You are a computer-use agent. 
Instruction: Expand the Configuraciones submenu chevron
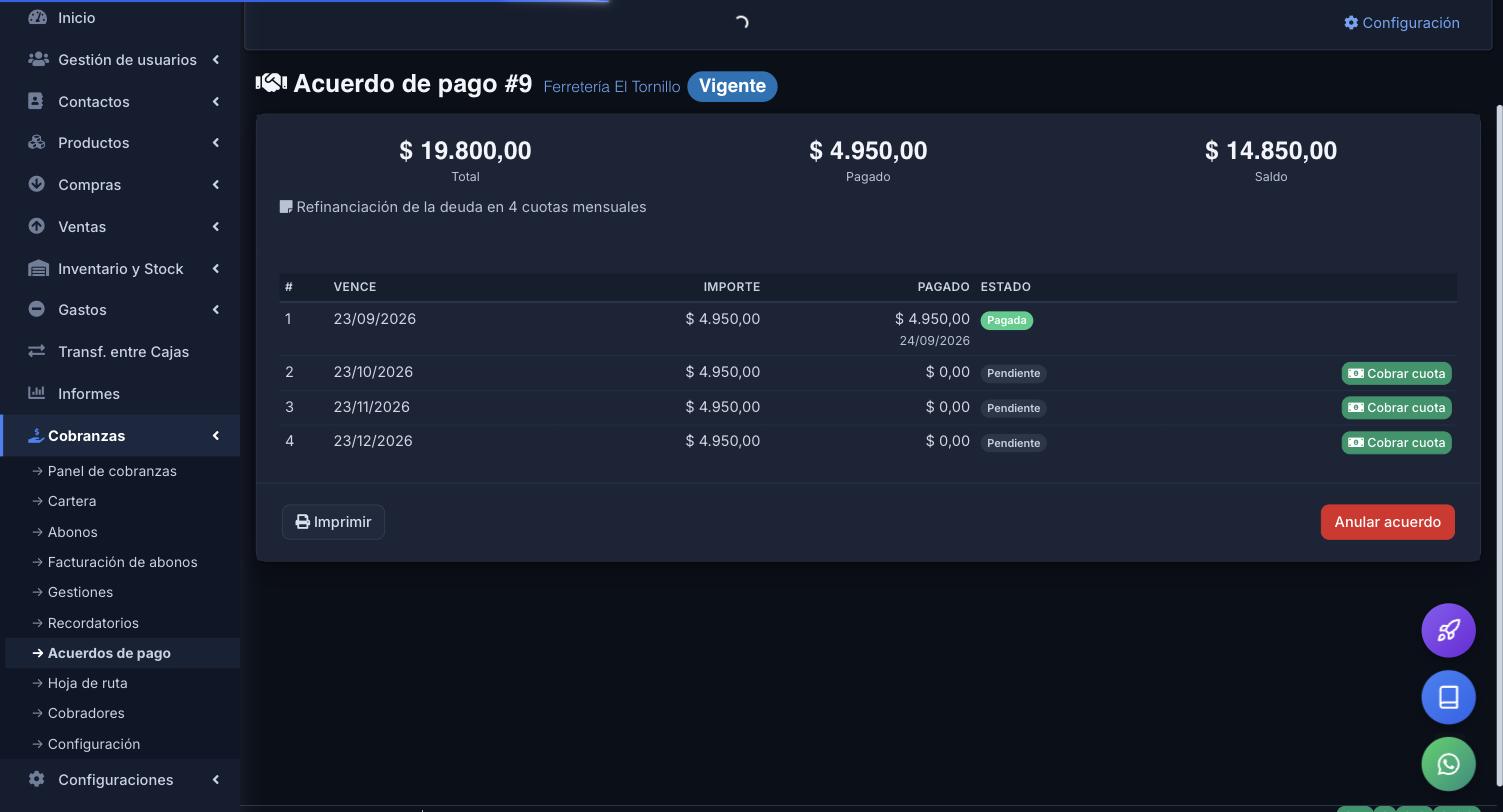click(x=215, y=779)
